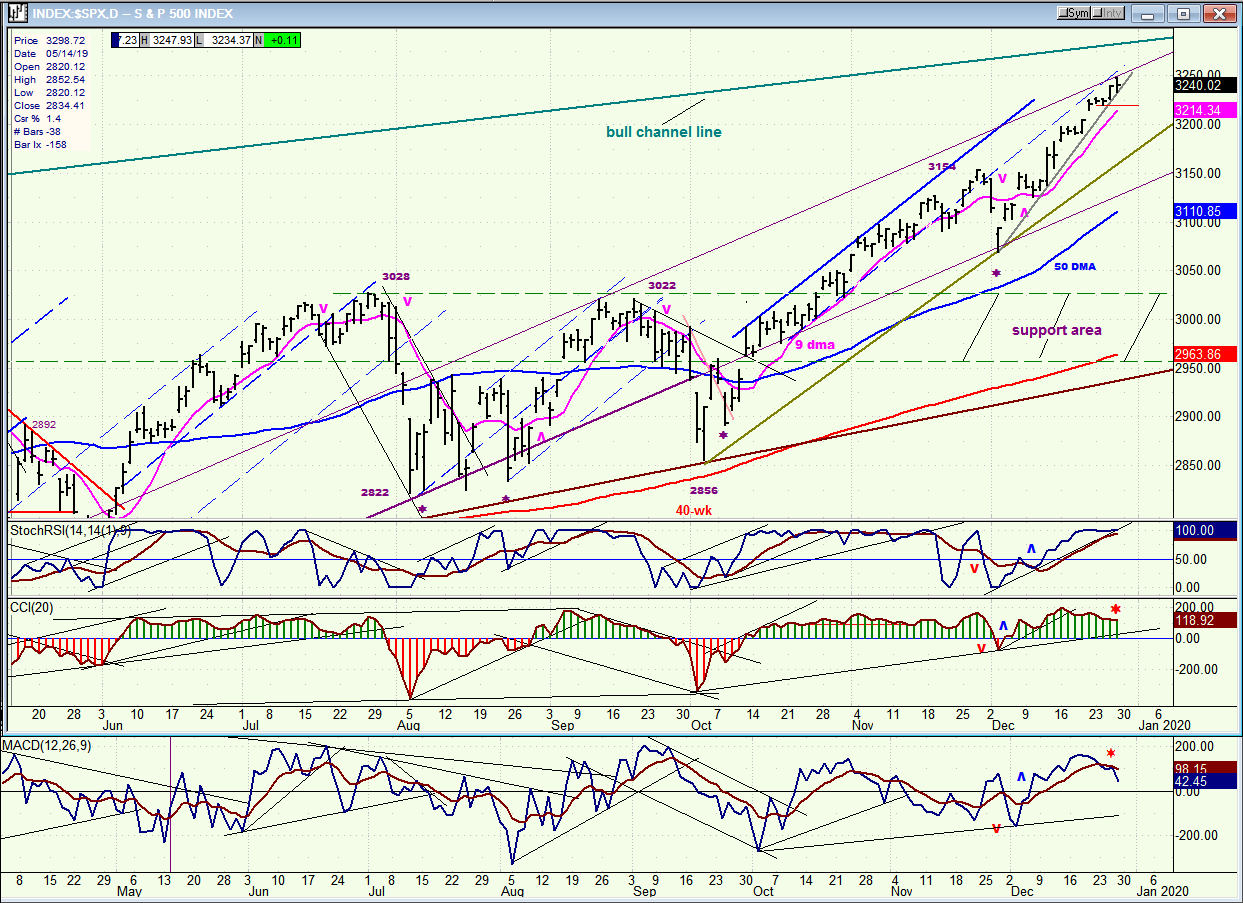Maximize the S&P 500 chart window
Screen dimensions: 1243x903
(x=1184, y=13)
